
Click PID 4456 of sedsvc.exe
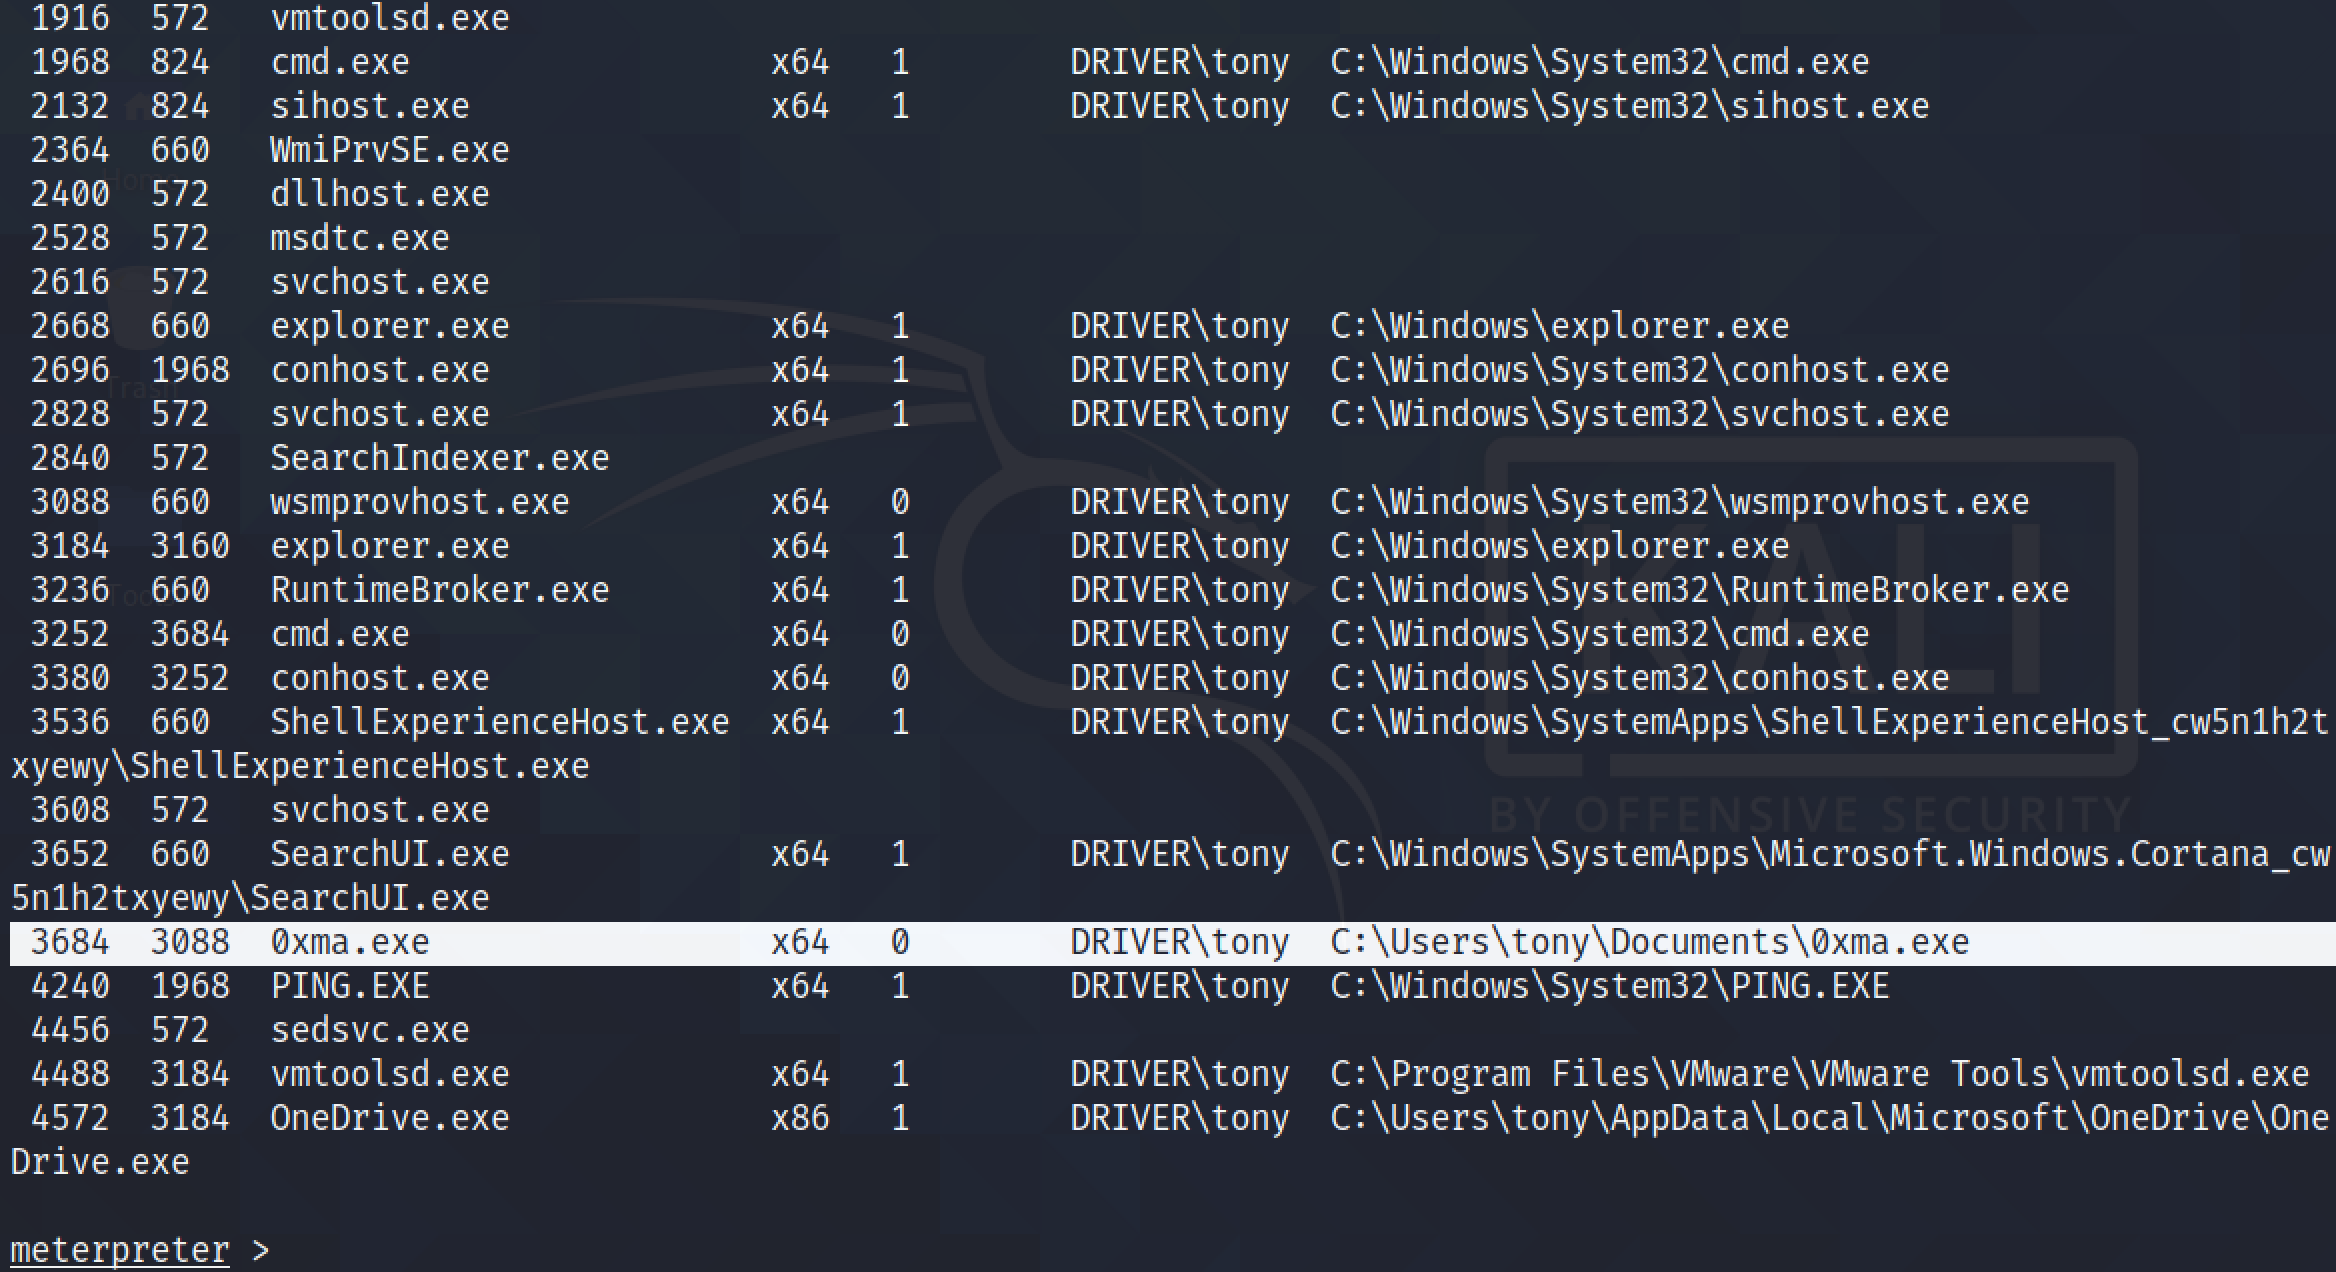click(70, 1030)
